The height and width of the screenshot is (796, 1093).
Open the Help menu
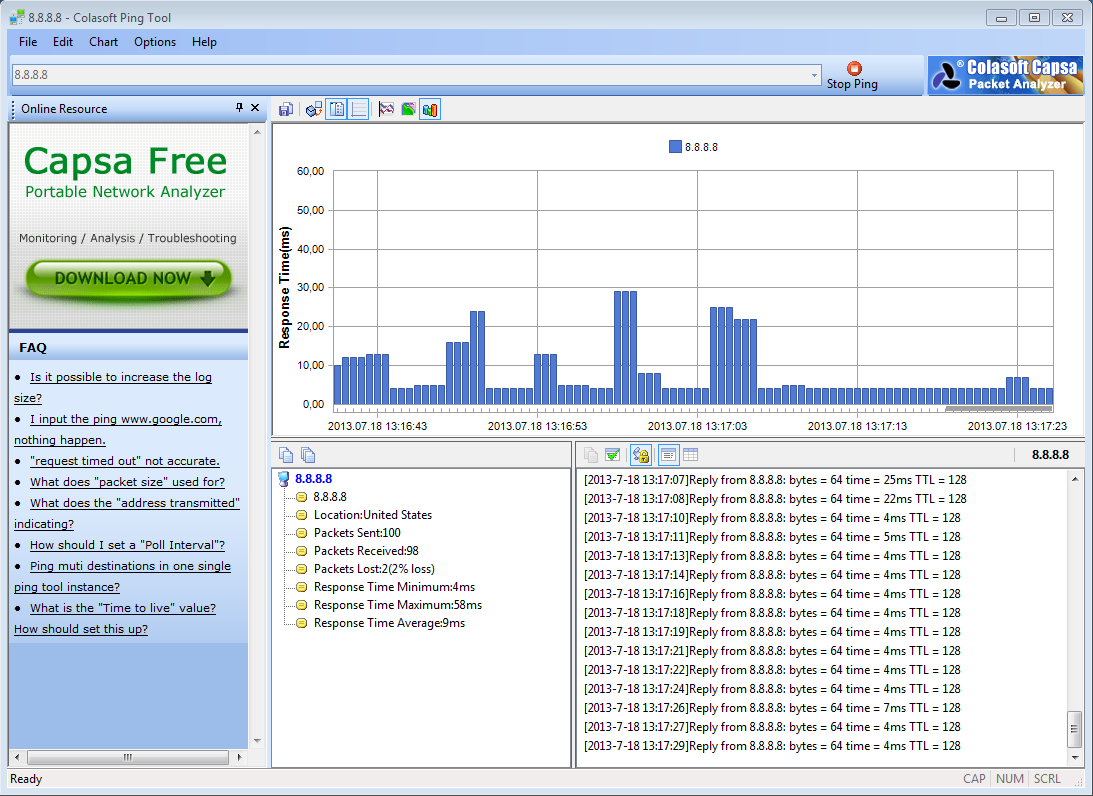[x=204, y=42]
